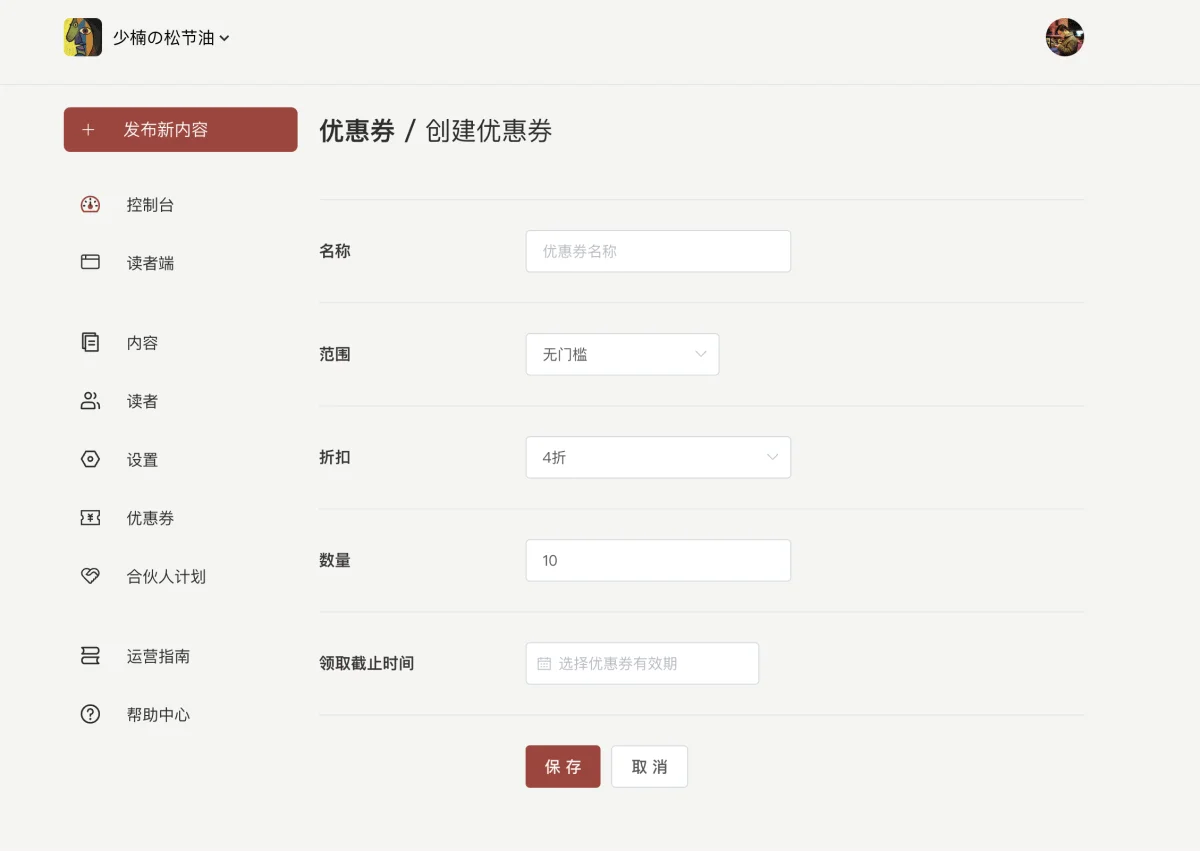The height and width of the screenshot is (851, 1200).
Task: Open the 折扣 dropdown showing 4折
Action: click(x=658, y=458)
